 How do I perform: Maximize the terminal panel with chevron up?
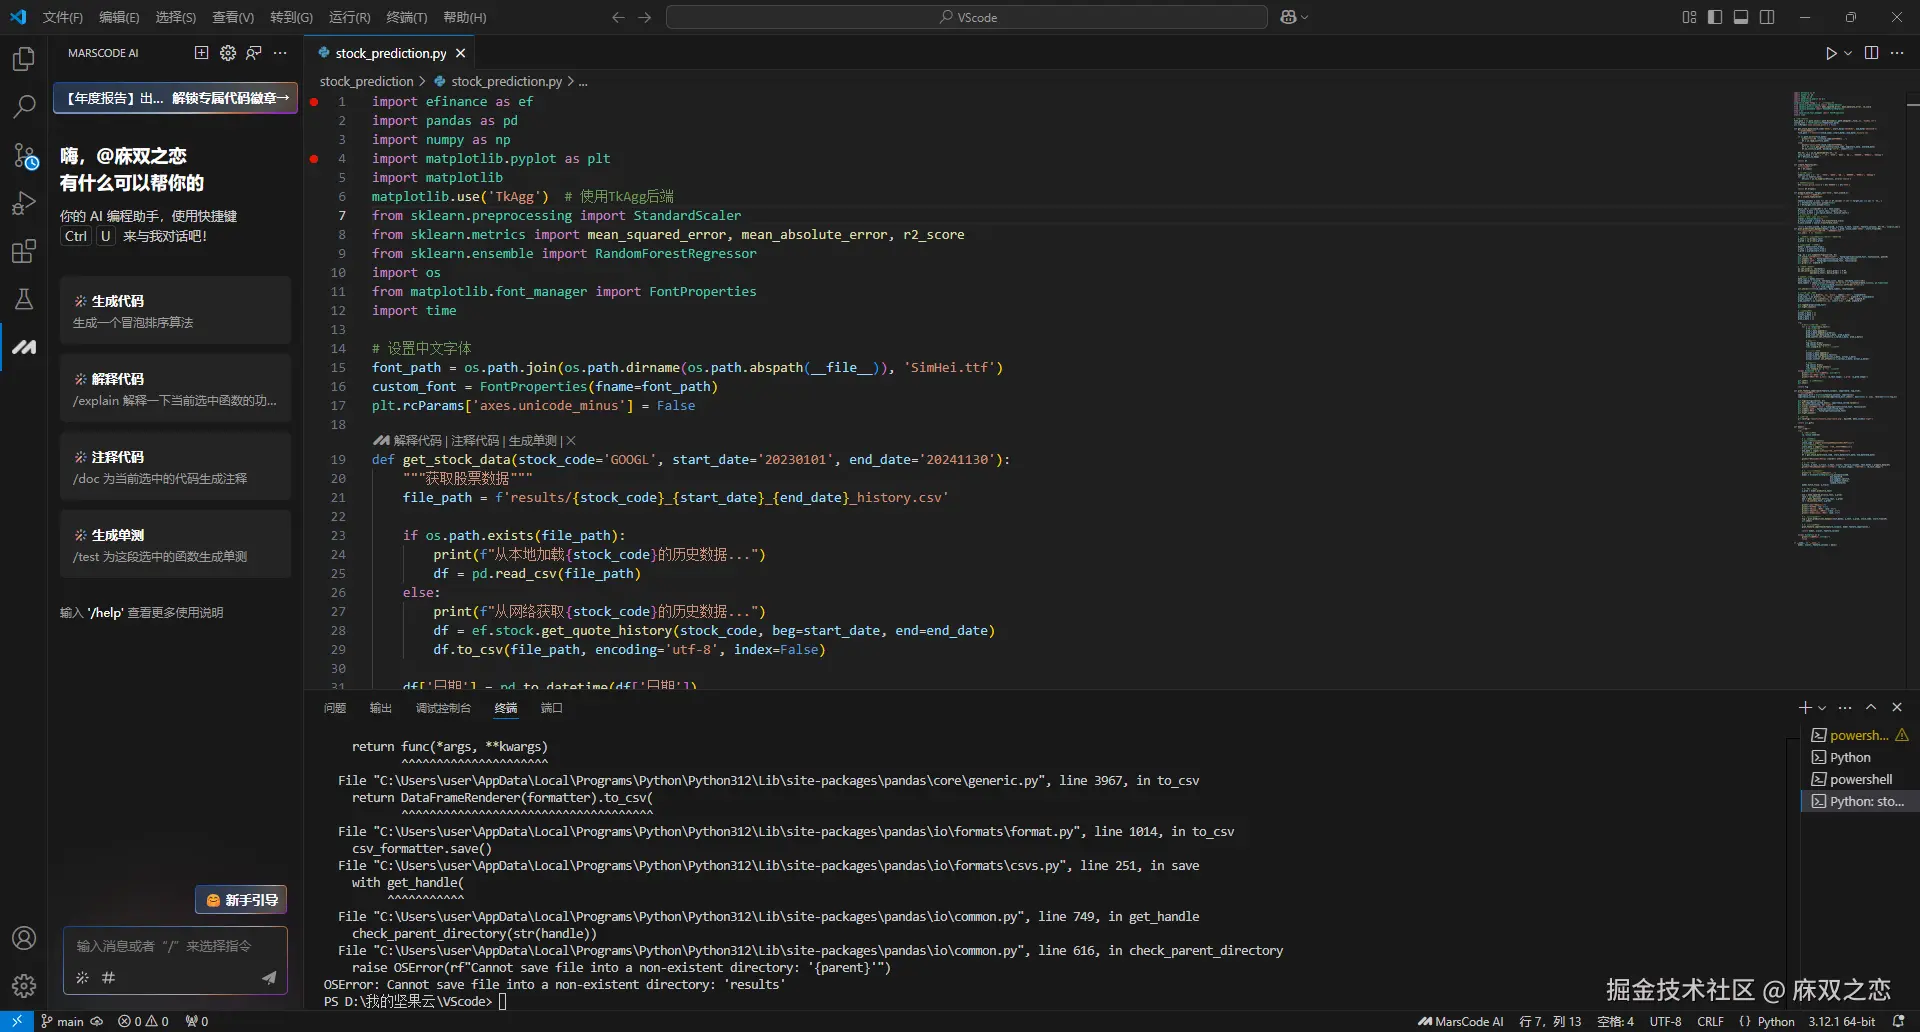1871,707
